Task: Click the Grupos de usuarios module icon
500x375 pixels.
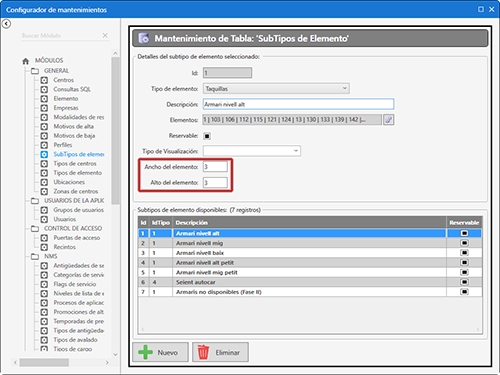Action: 44,210
